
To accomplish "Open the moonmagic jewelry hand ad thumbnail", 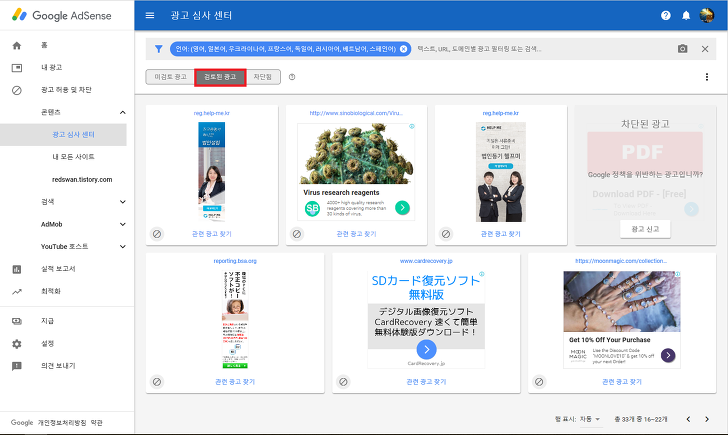I will pyautogui.click(x=622, y=301).
